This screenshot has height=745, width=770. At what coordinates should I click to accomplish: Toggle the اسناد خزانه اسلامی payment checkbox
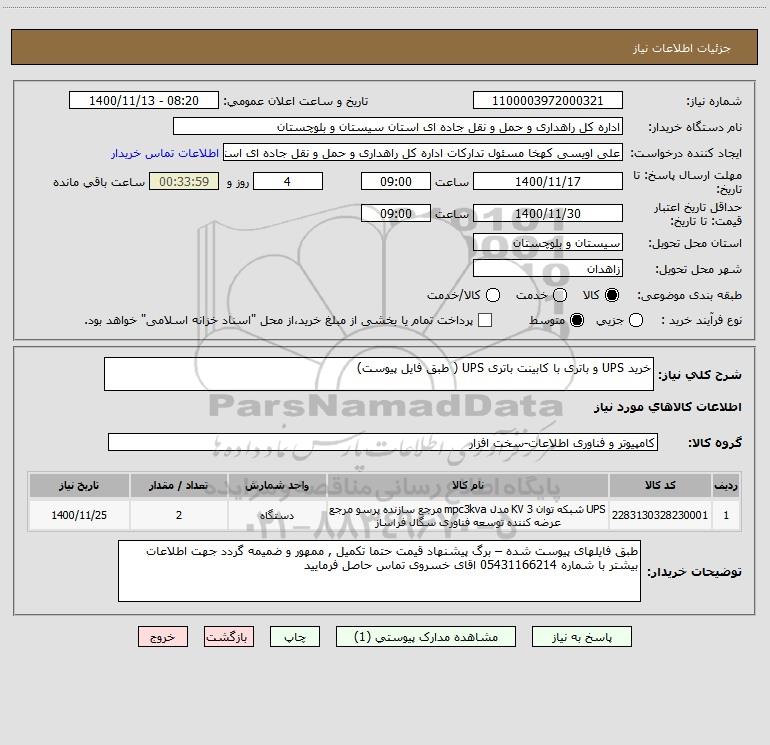[x=485, y=320]
